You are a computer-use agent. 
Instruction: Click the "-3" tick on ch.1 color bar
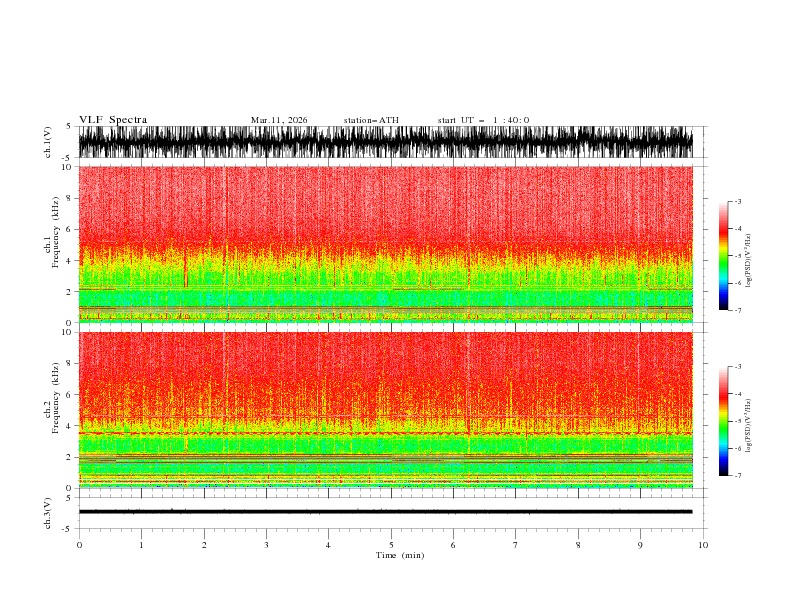coord(738,201)
